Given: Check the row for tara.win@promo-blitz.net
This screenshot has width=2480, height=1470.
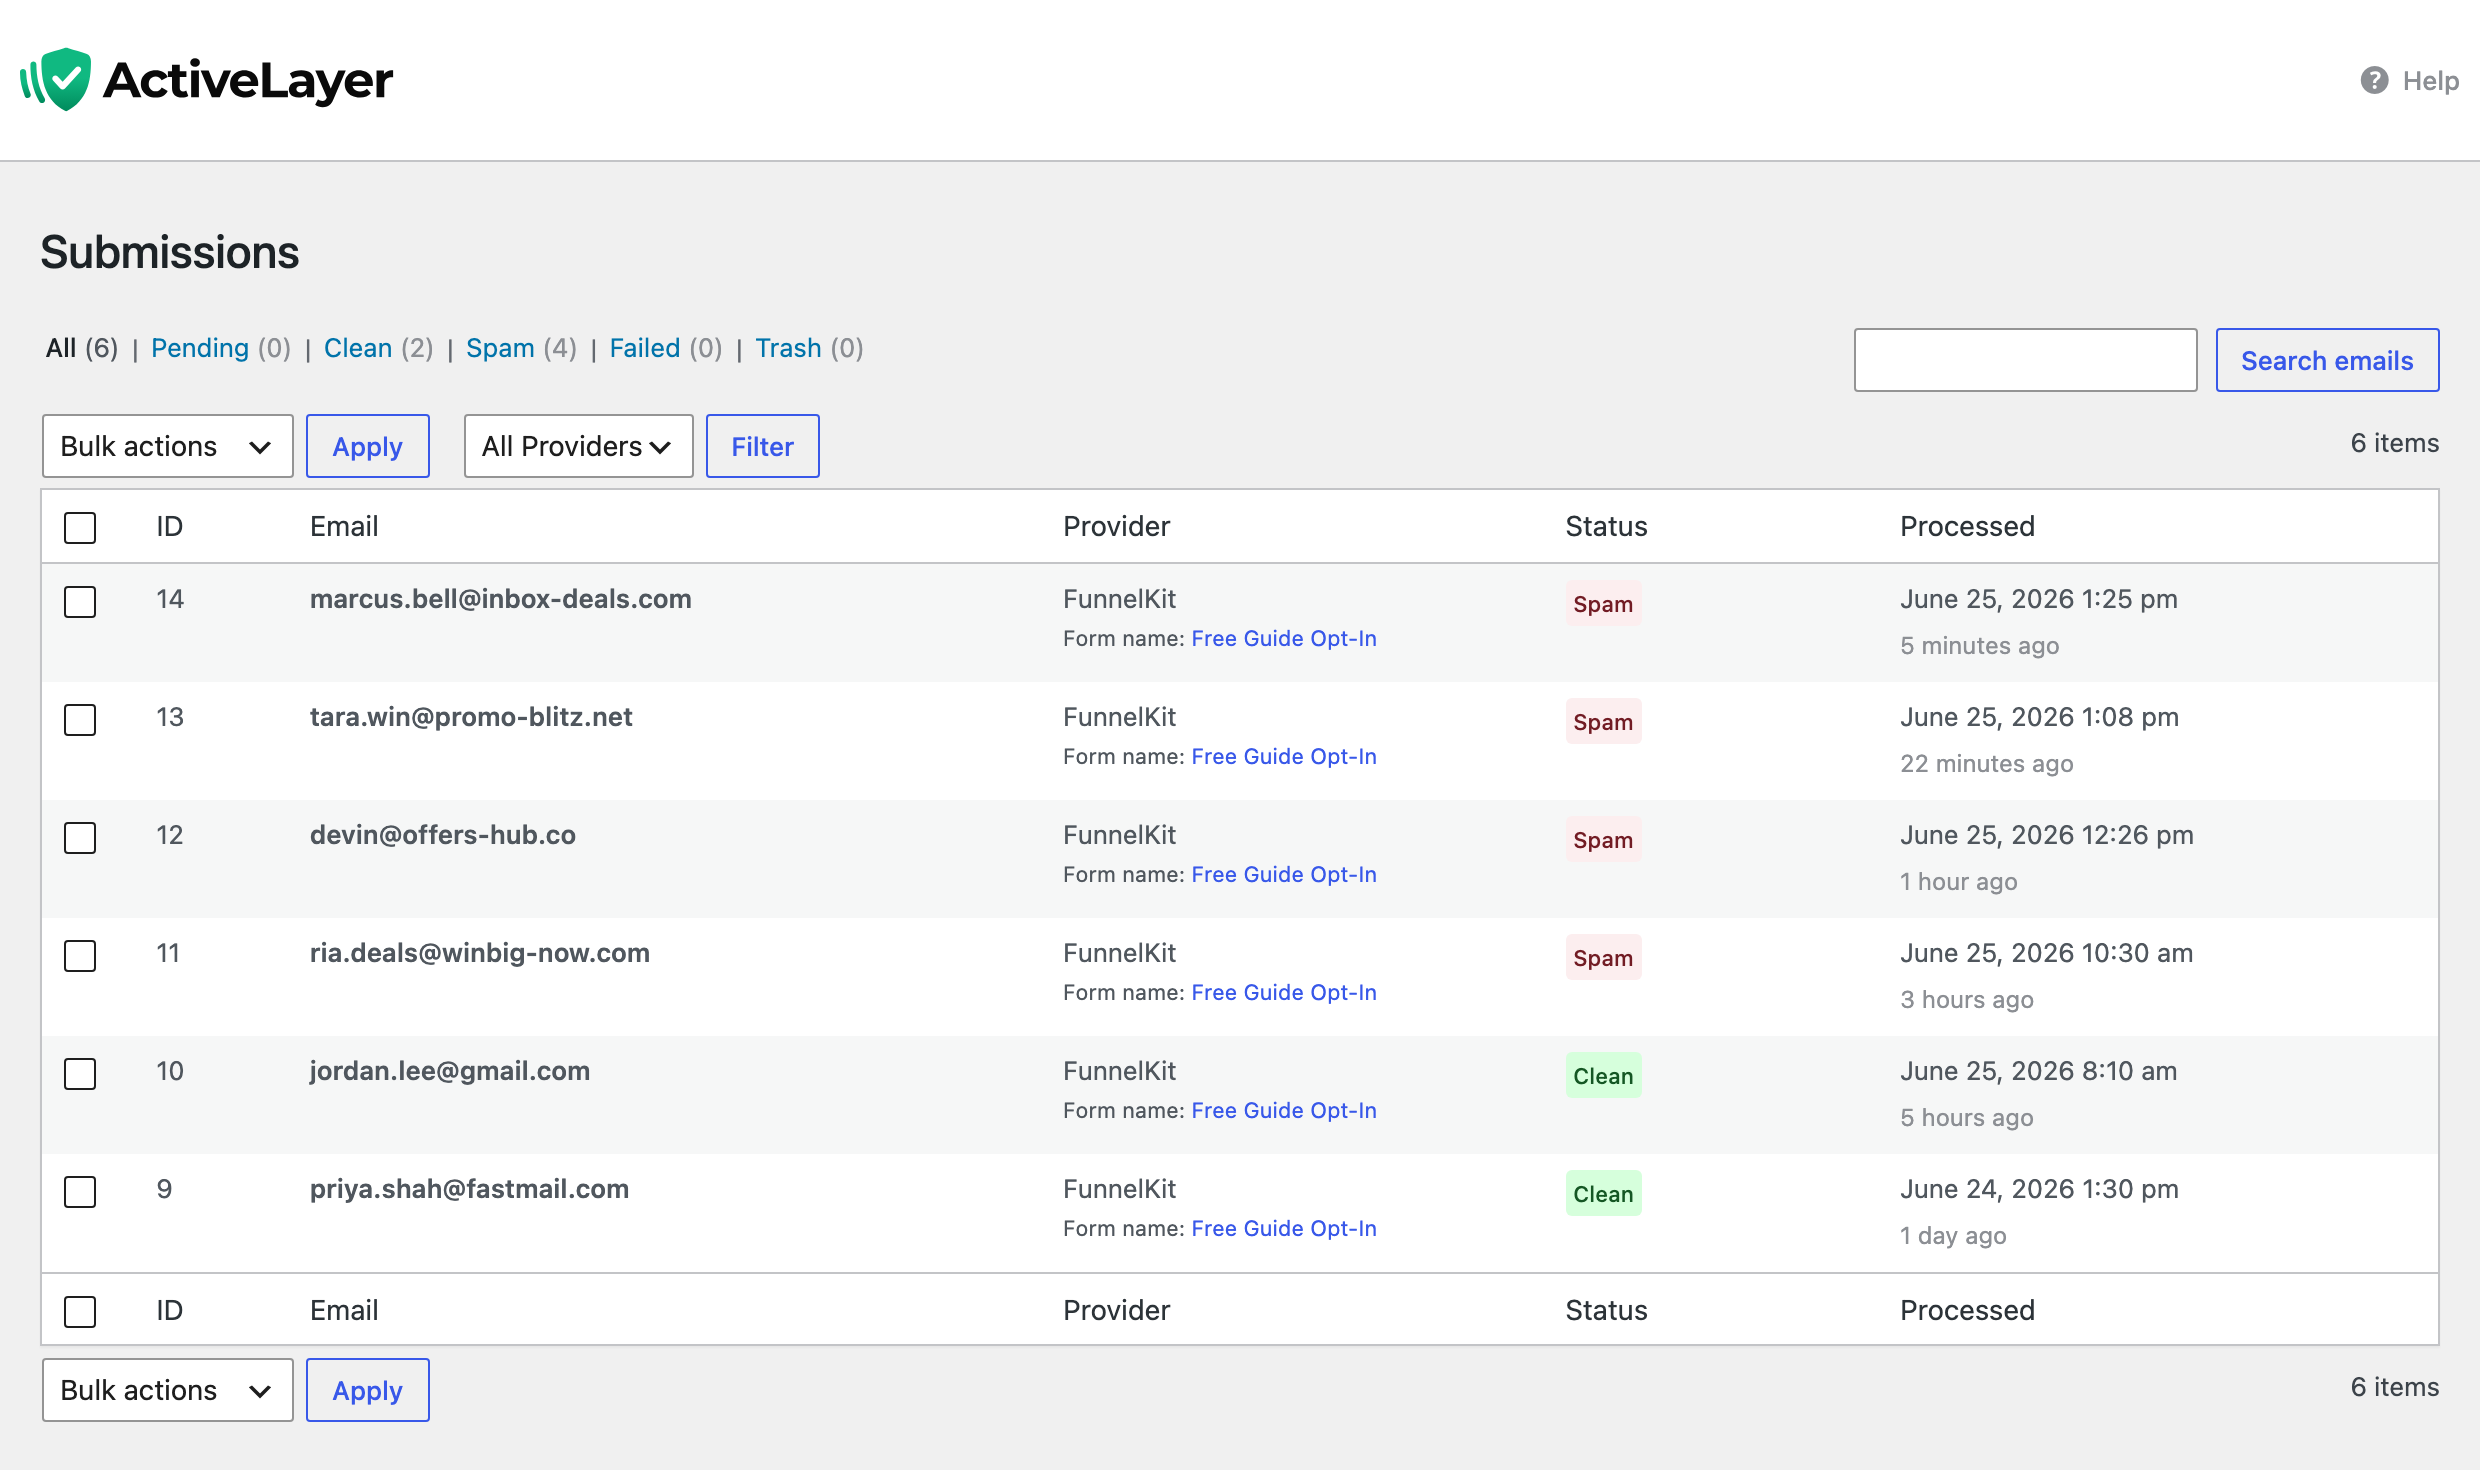Looking at the screenshot, I should pos(80,719).
